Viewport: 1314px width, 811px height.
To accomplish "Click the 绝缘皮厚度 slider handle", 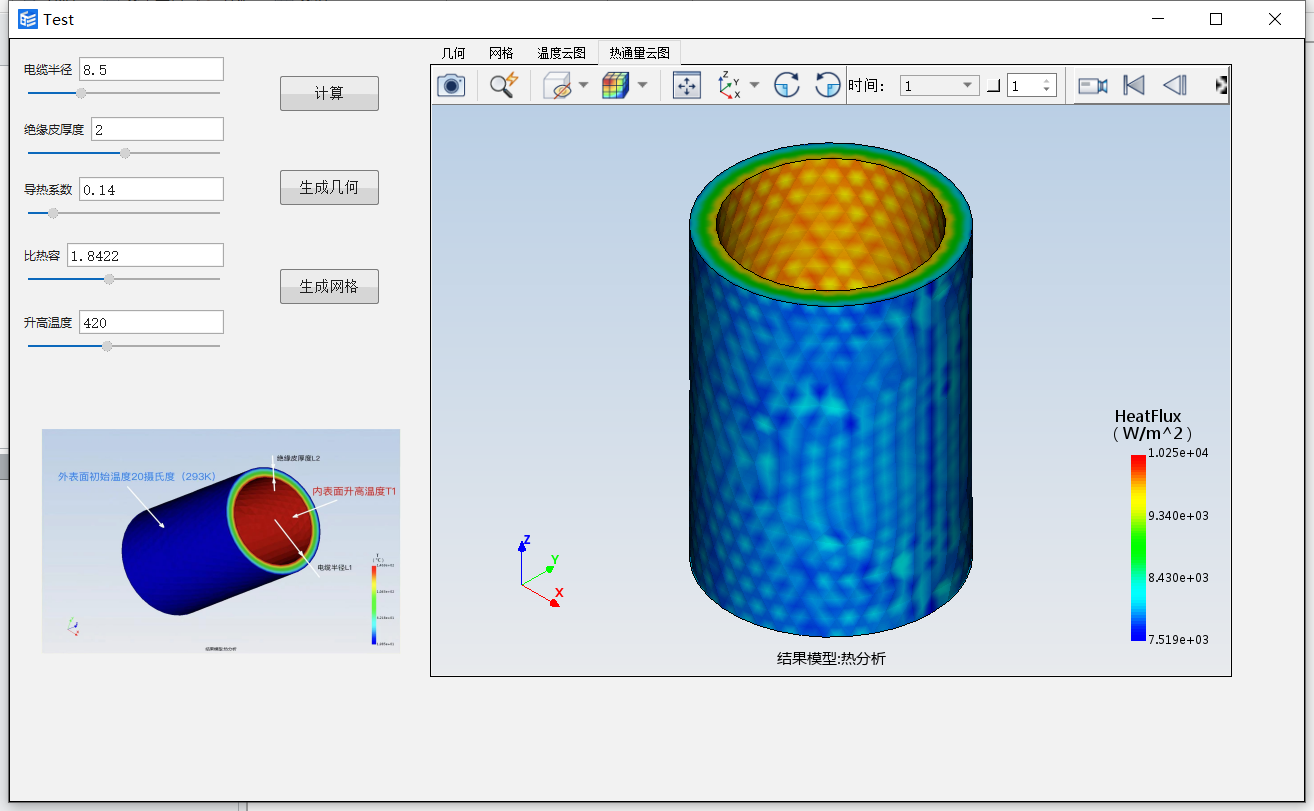I will pyautogui.click(x=125, y=153).
